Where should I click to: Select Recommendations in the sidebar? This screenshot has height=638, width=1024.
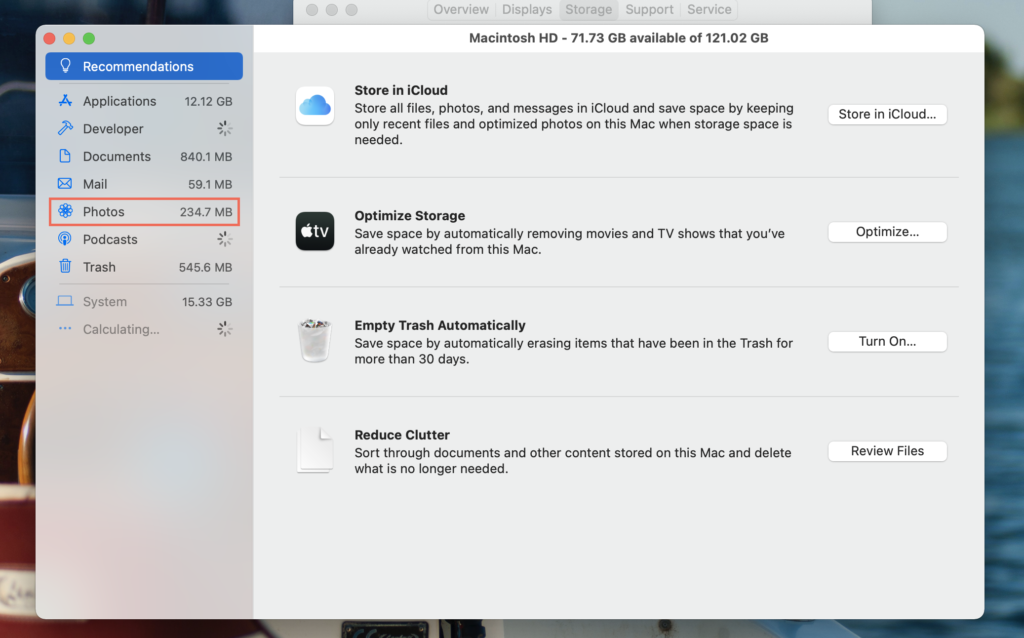[144, 67]
